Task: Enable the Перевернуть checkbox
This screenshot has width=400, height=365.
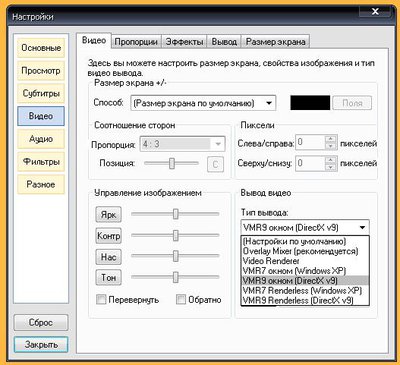Action: click(x=101, y=299)
